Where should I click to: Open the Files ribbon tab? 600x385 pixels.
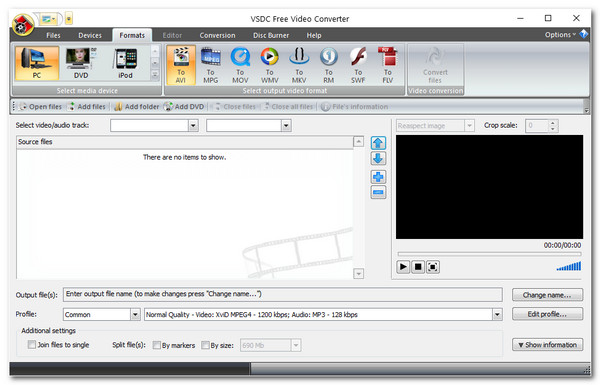[x=53, y=35]
